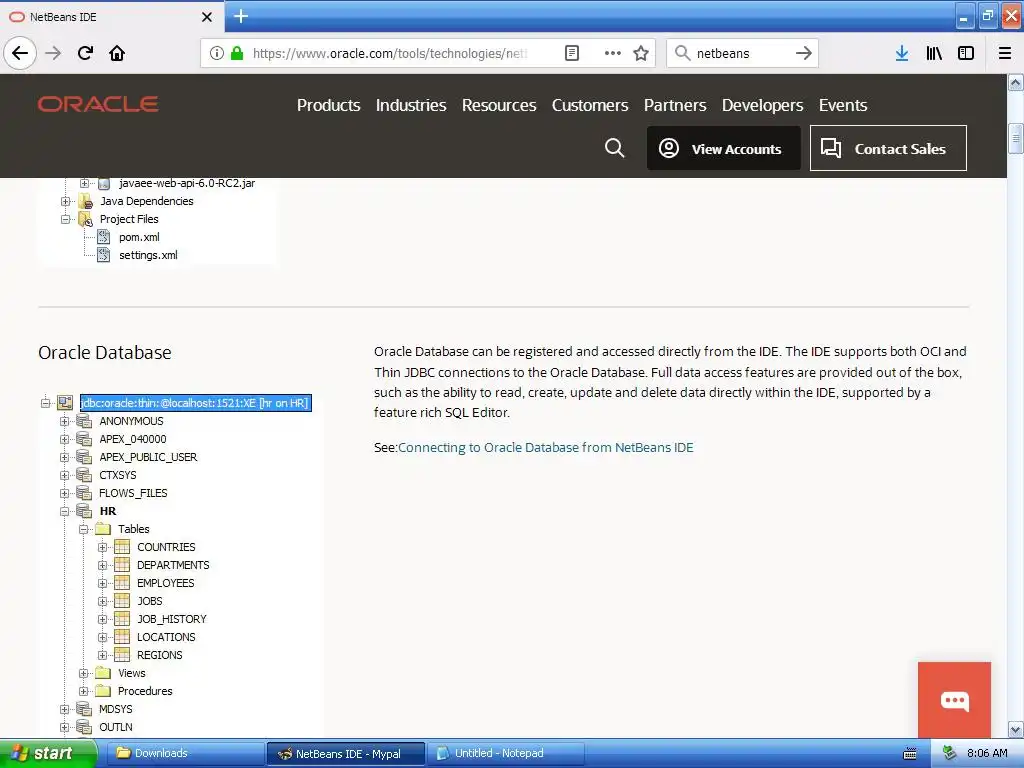The width and height of the screenshot is (1024, 768).
Task: Submit netbeans search with go arrow
Action: pos(803,53)
